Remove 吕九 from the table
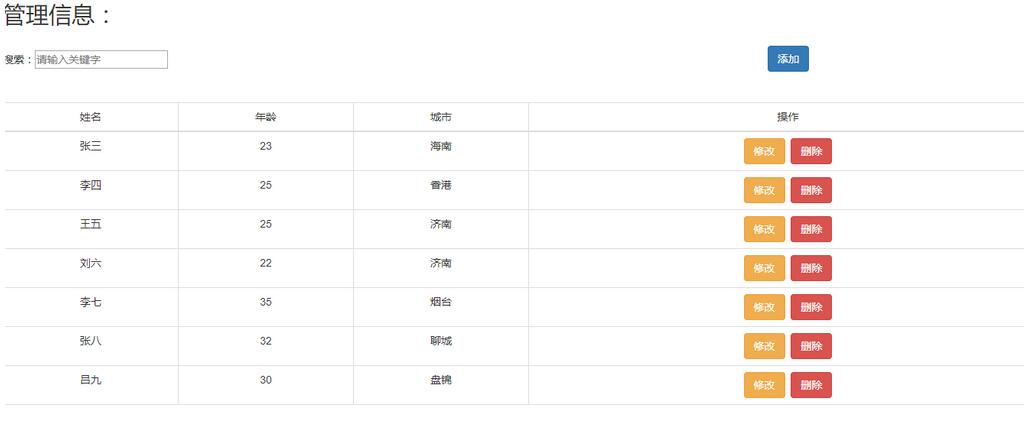The width and height of the screenshot is (1024, 428). point(811,385)
